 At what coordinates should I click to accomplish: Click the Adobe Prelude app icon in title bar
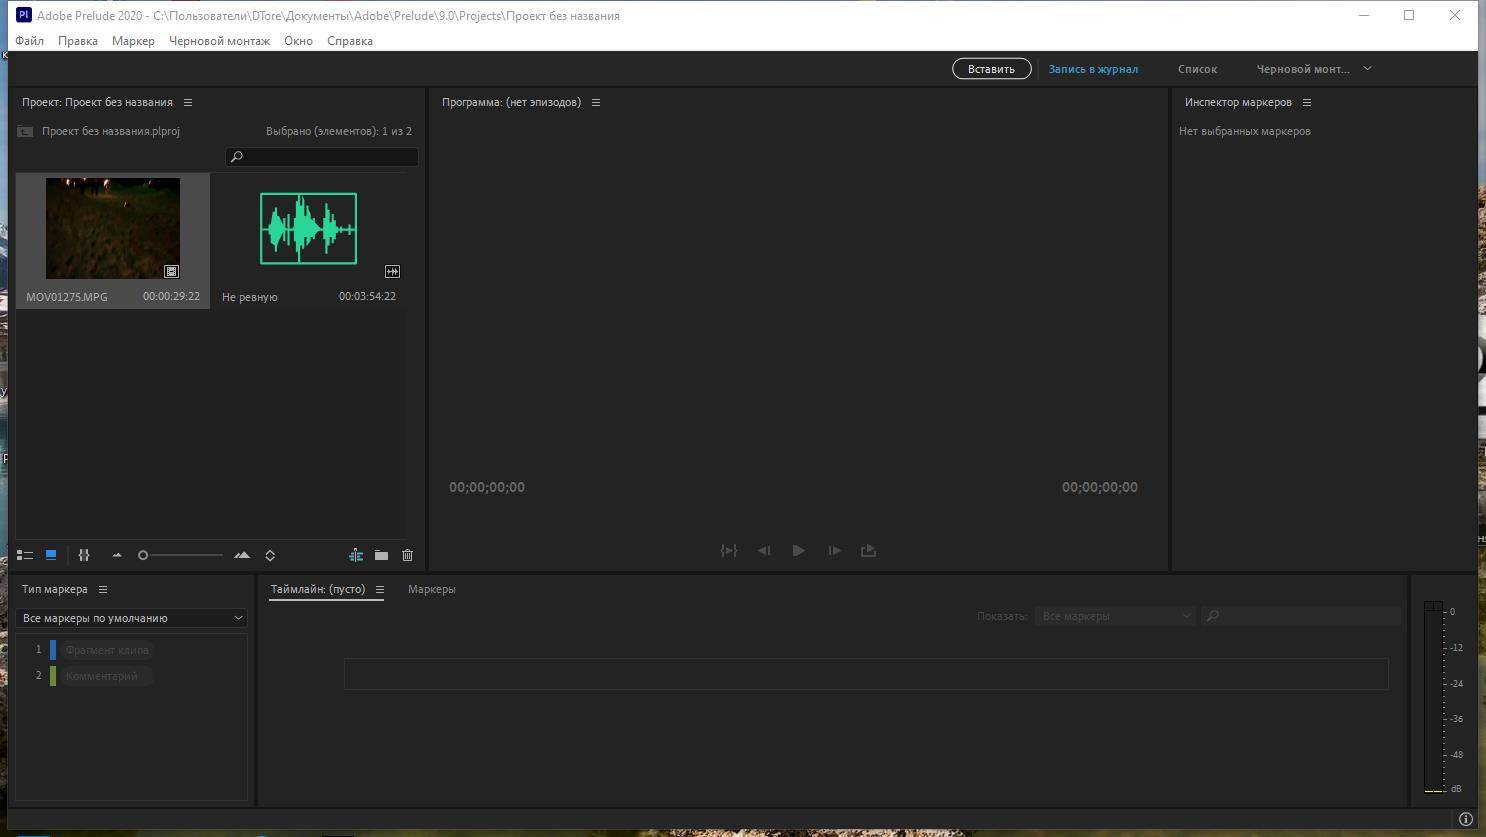pyautogui.click(x=24, y=15)
